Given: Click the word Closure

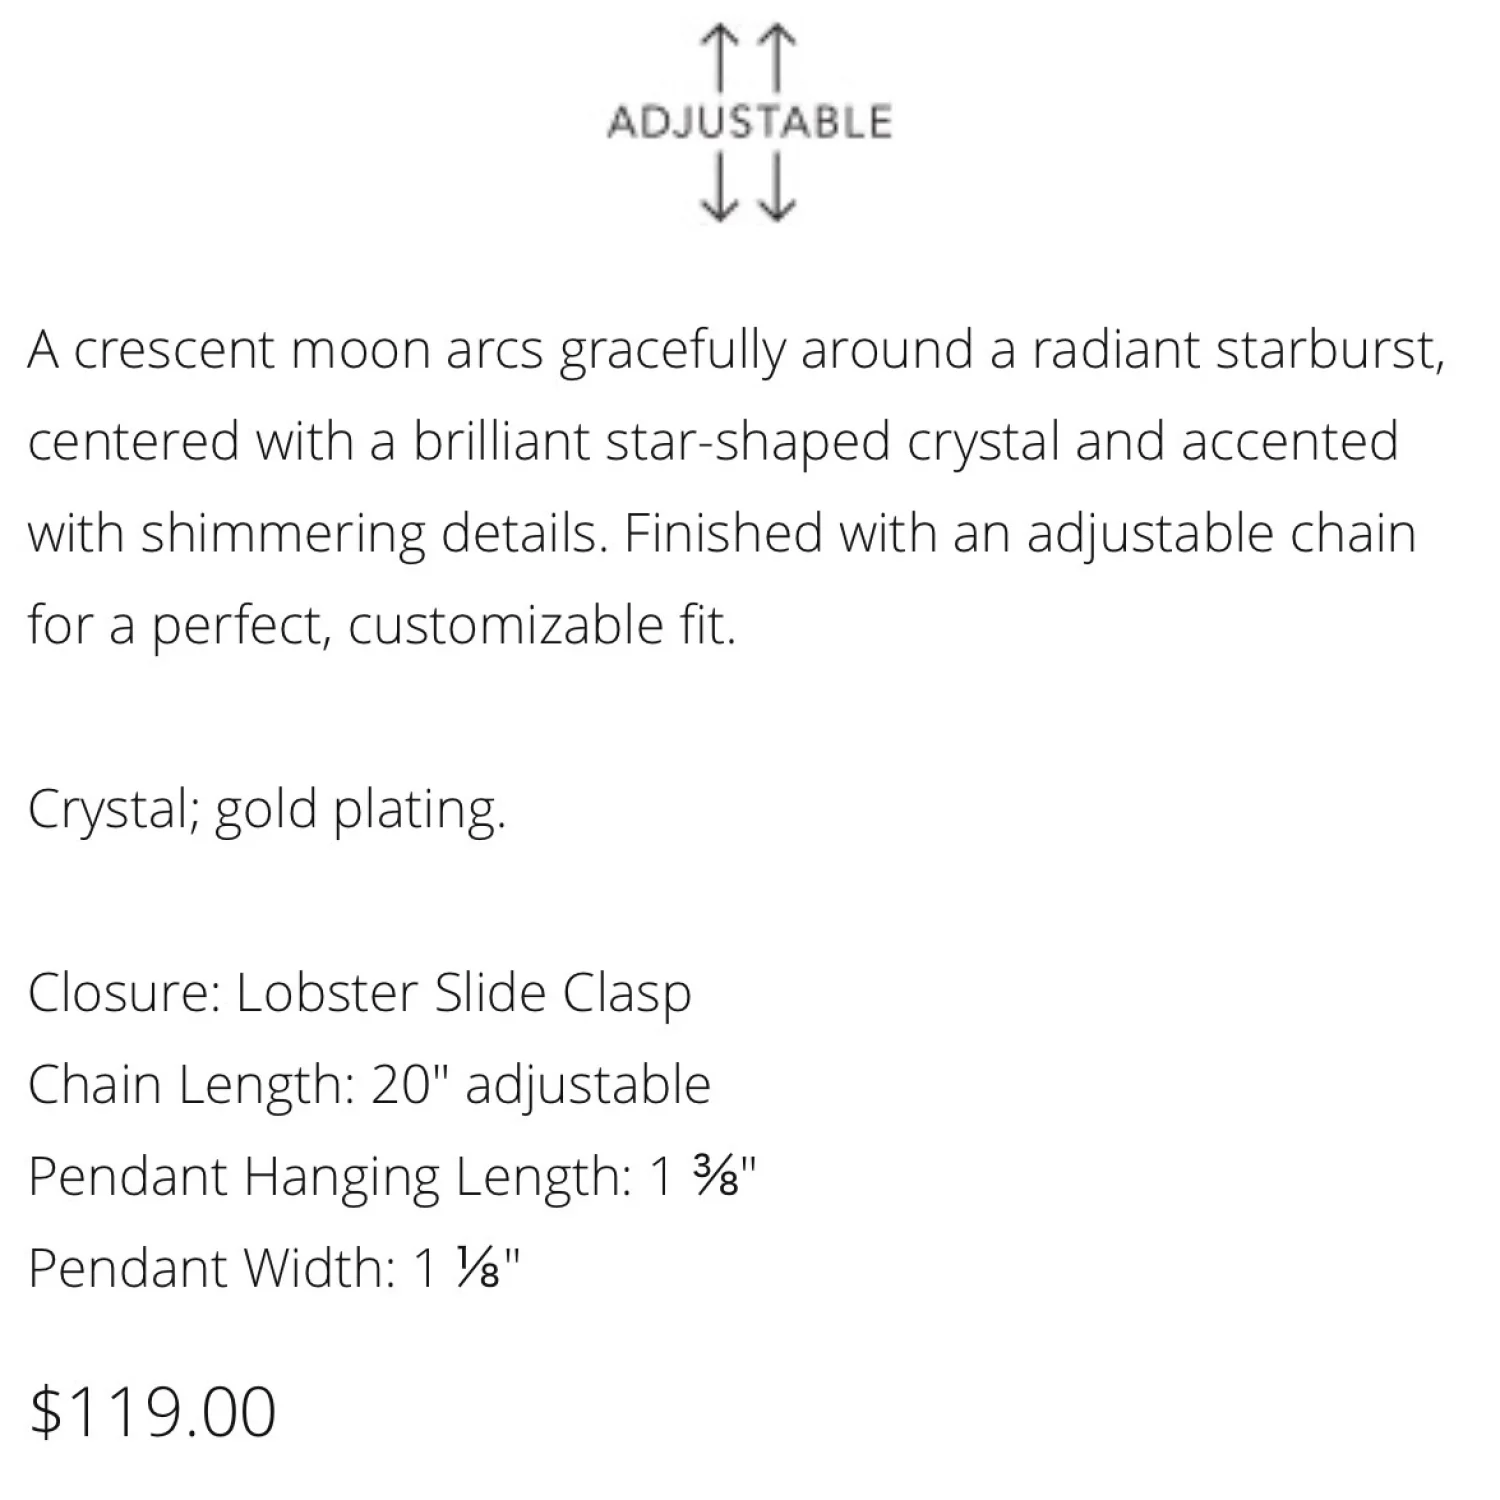Looking at the screenshot, I should 124,994.
